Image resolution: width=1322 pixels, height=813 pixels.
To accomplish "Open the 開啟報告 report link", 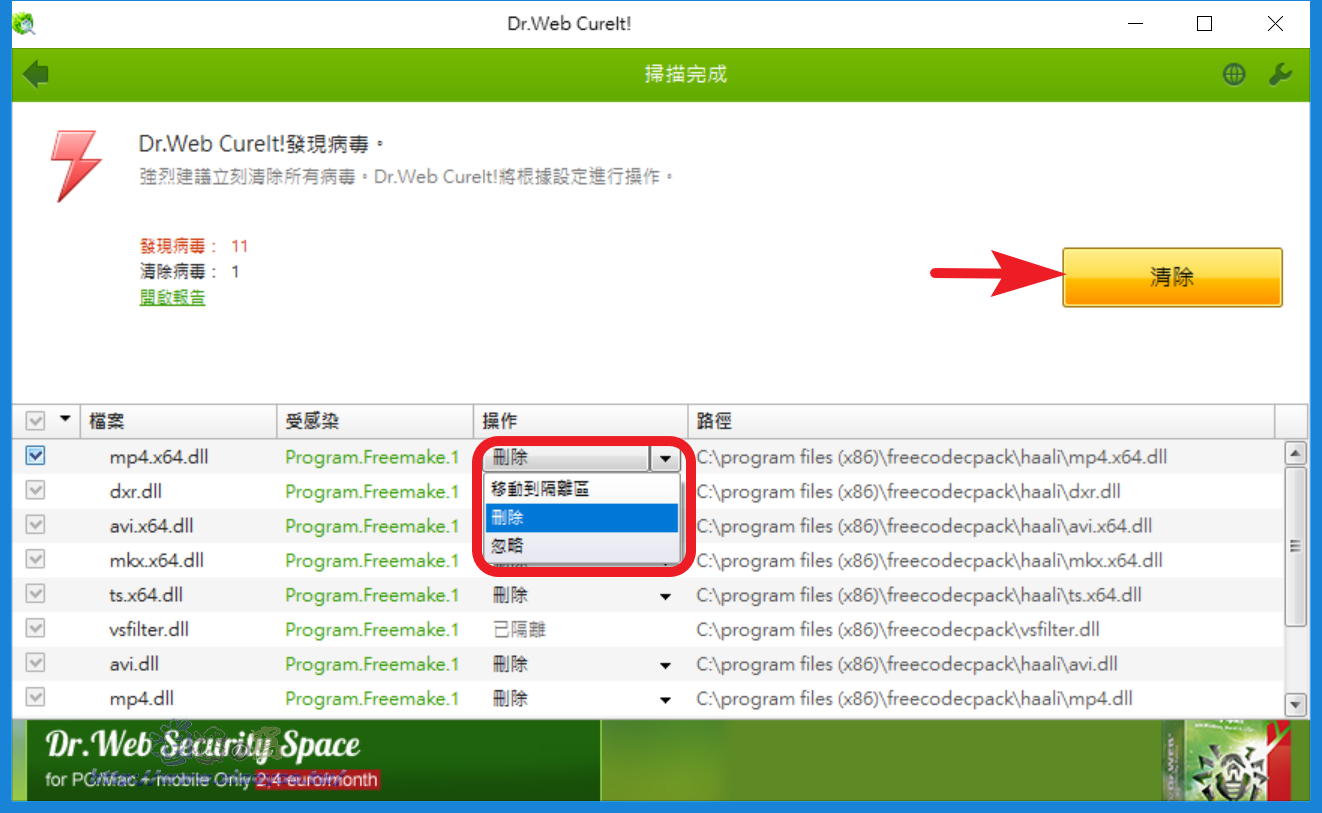I will (x=172, y=297).
